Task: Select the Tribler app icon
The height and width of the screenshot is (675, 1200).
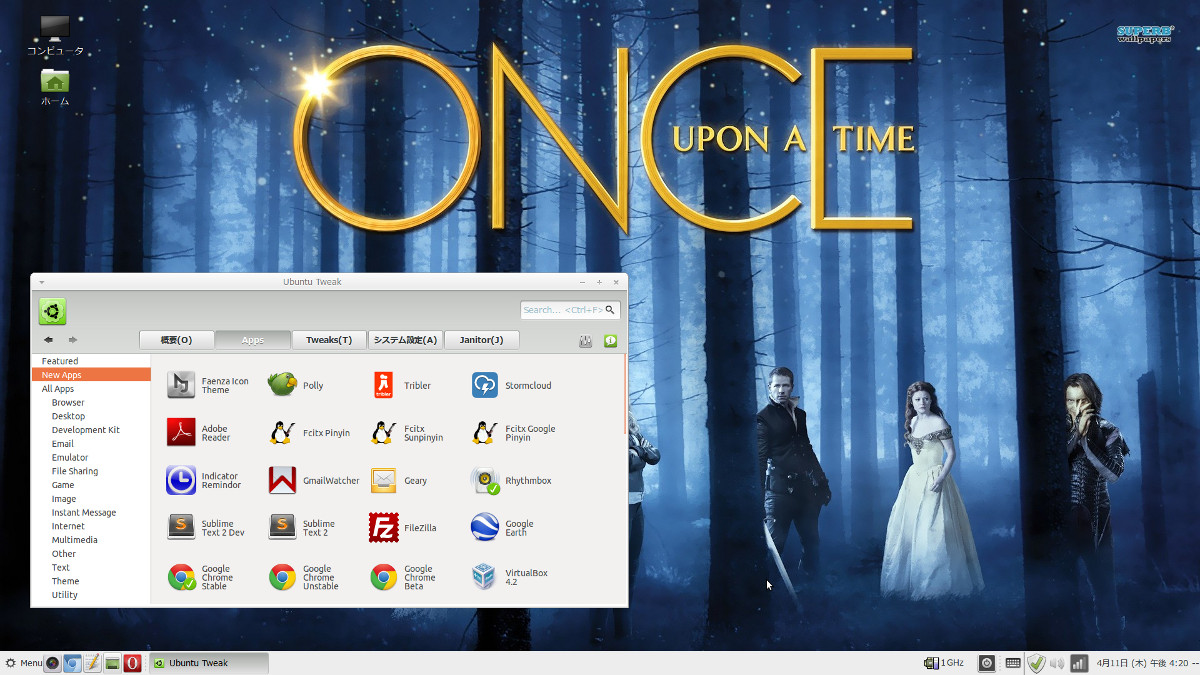Action: (x=384, y=385)
